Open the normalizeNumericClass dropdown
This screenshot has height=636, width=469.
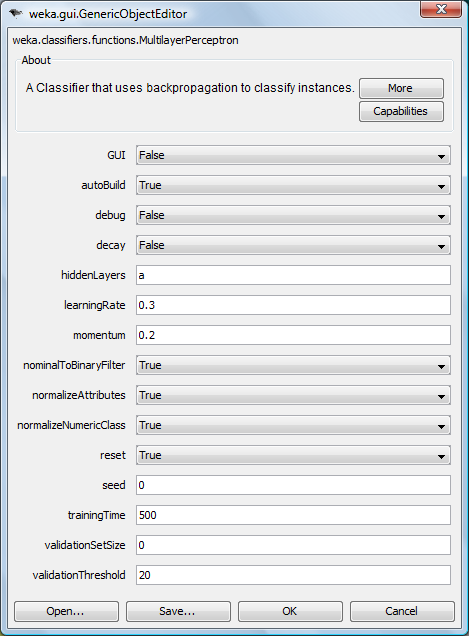coord(293,425)
